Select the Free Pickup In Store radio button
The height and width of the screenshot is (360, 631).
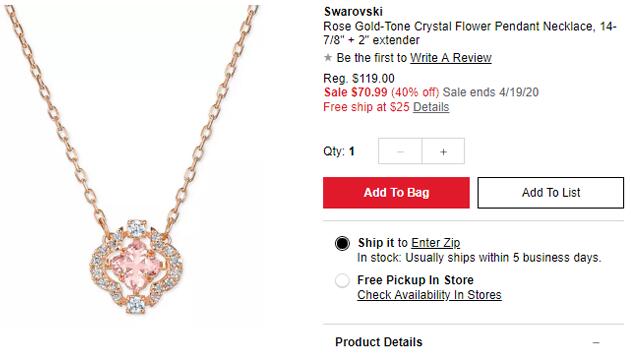(x=342, y=280)
